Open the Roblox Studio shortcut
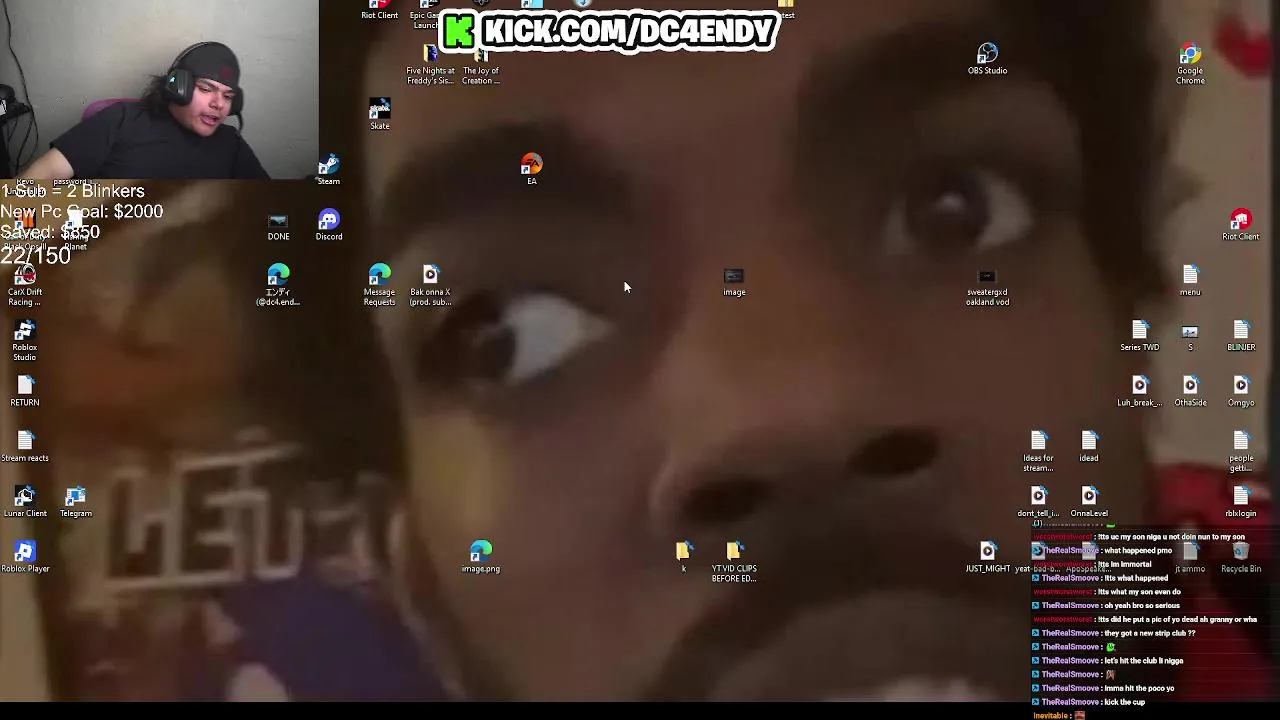The height and width of the screenshot is (720, 1280). pos(25,340)
